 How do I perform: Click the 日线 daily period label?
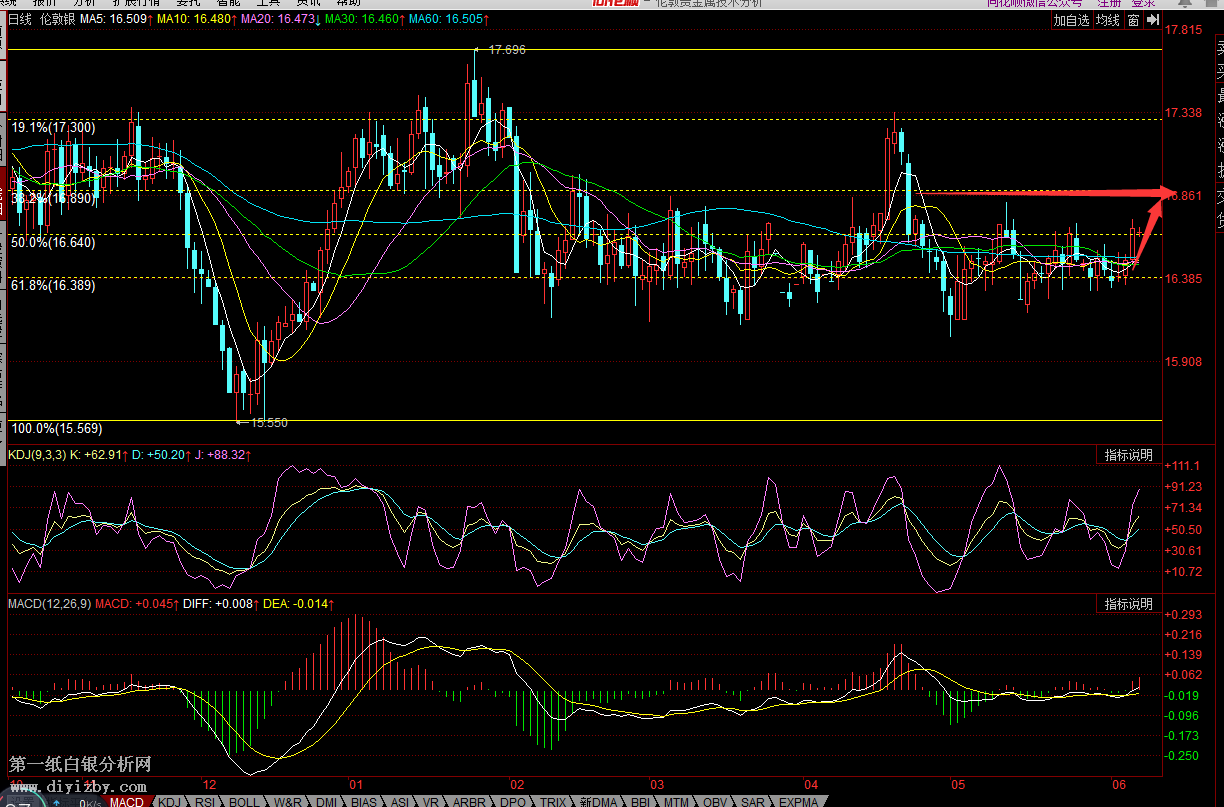pos(20,19)
